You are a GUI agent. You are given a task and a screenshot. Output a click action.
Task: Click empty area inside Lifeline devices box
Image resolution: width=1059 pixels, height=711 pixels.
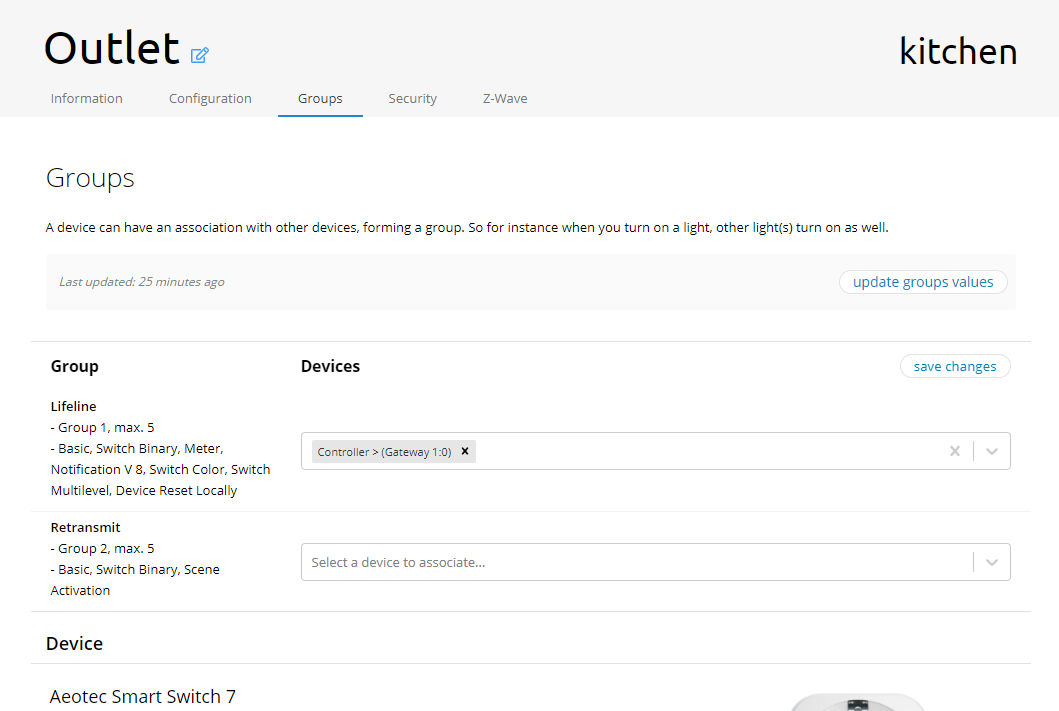coord(700,451)
